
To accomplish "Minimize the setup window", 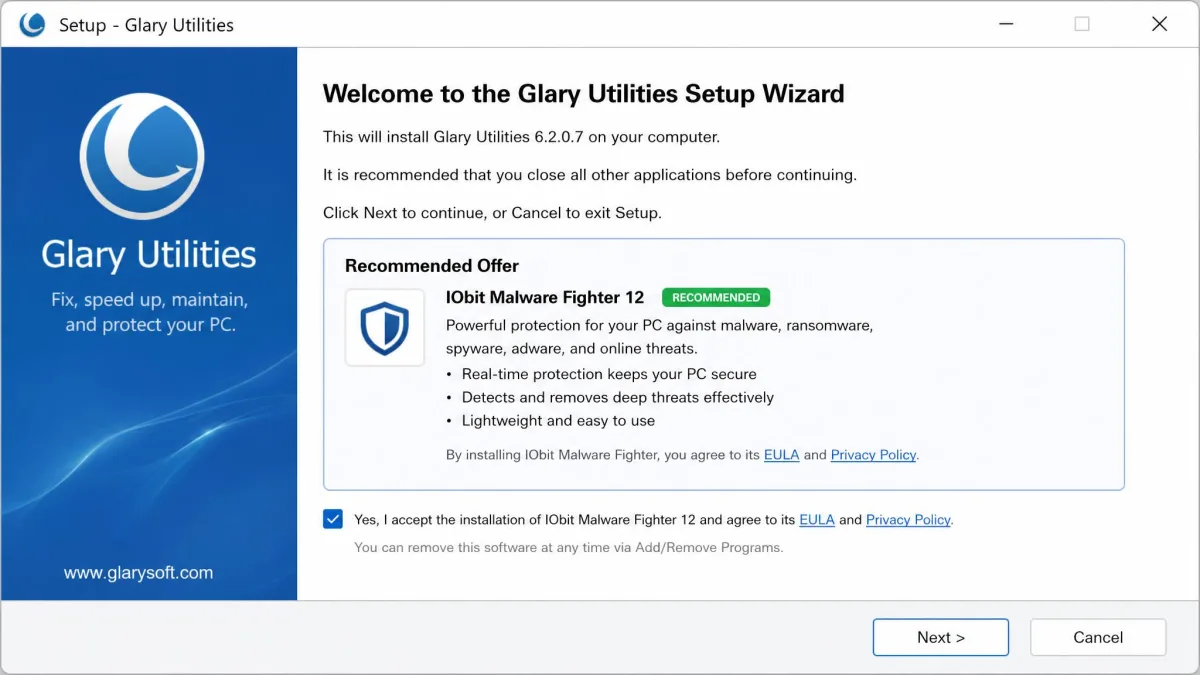I will point(1004,24).
